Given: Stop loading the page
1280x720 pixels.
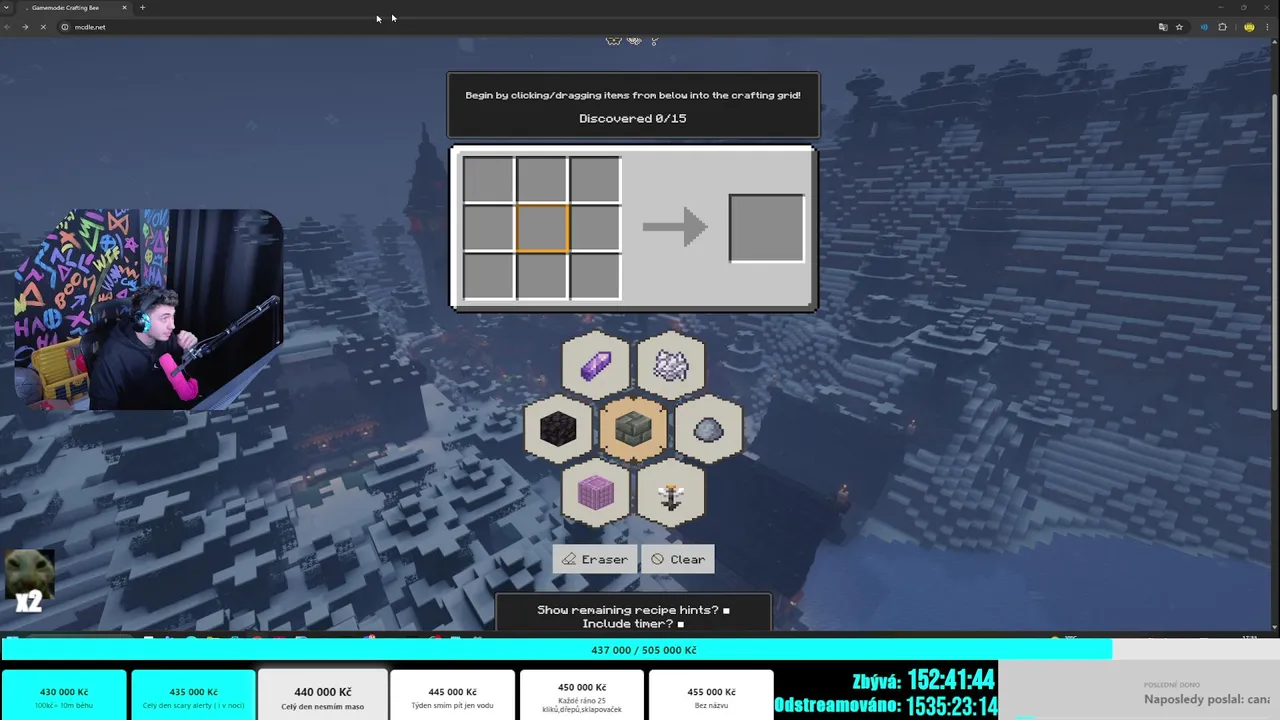Looking at the screenshot, I should [43, 27].
